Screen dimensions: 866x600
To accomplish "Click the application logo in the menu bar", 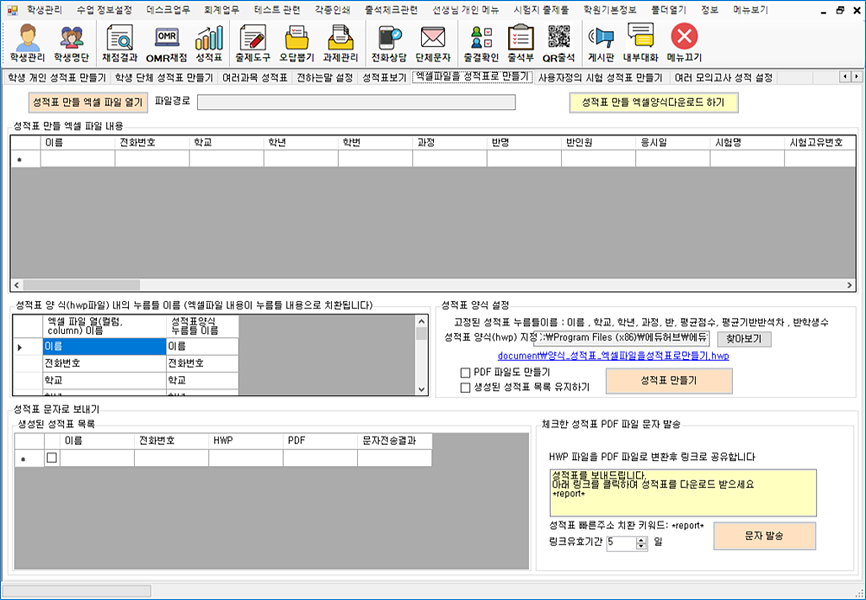I will pyautogui.click(x=12, y=10).
